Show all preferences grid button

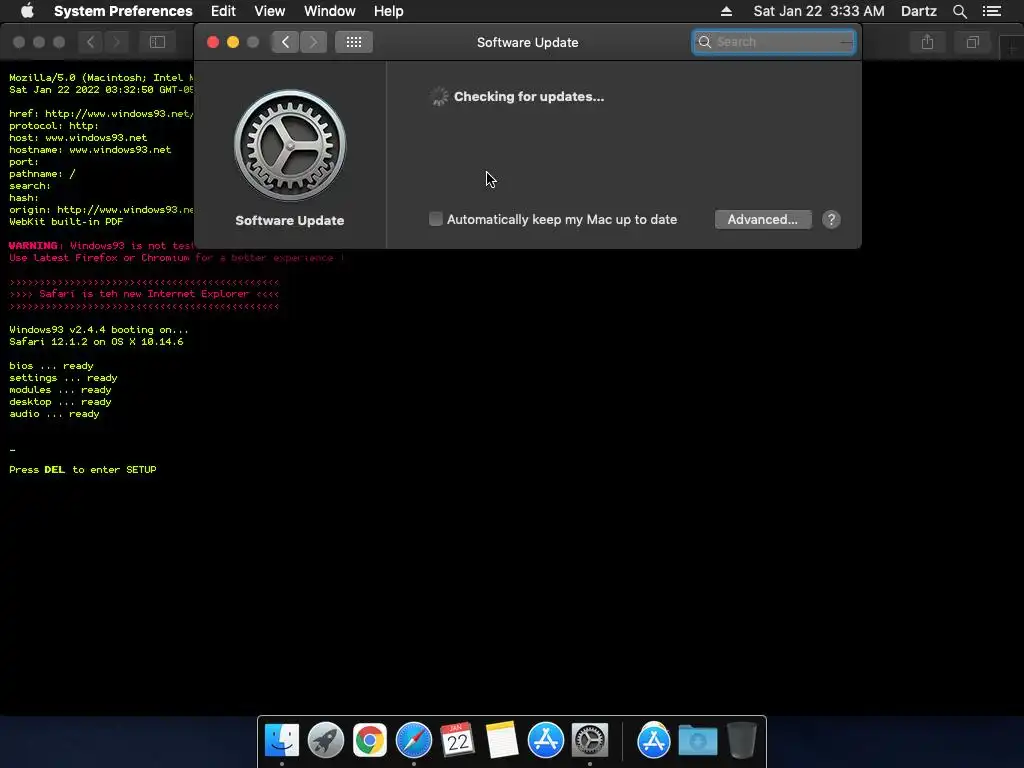(x=354, y=42)
